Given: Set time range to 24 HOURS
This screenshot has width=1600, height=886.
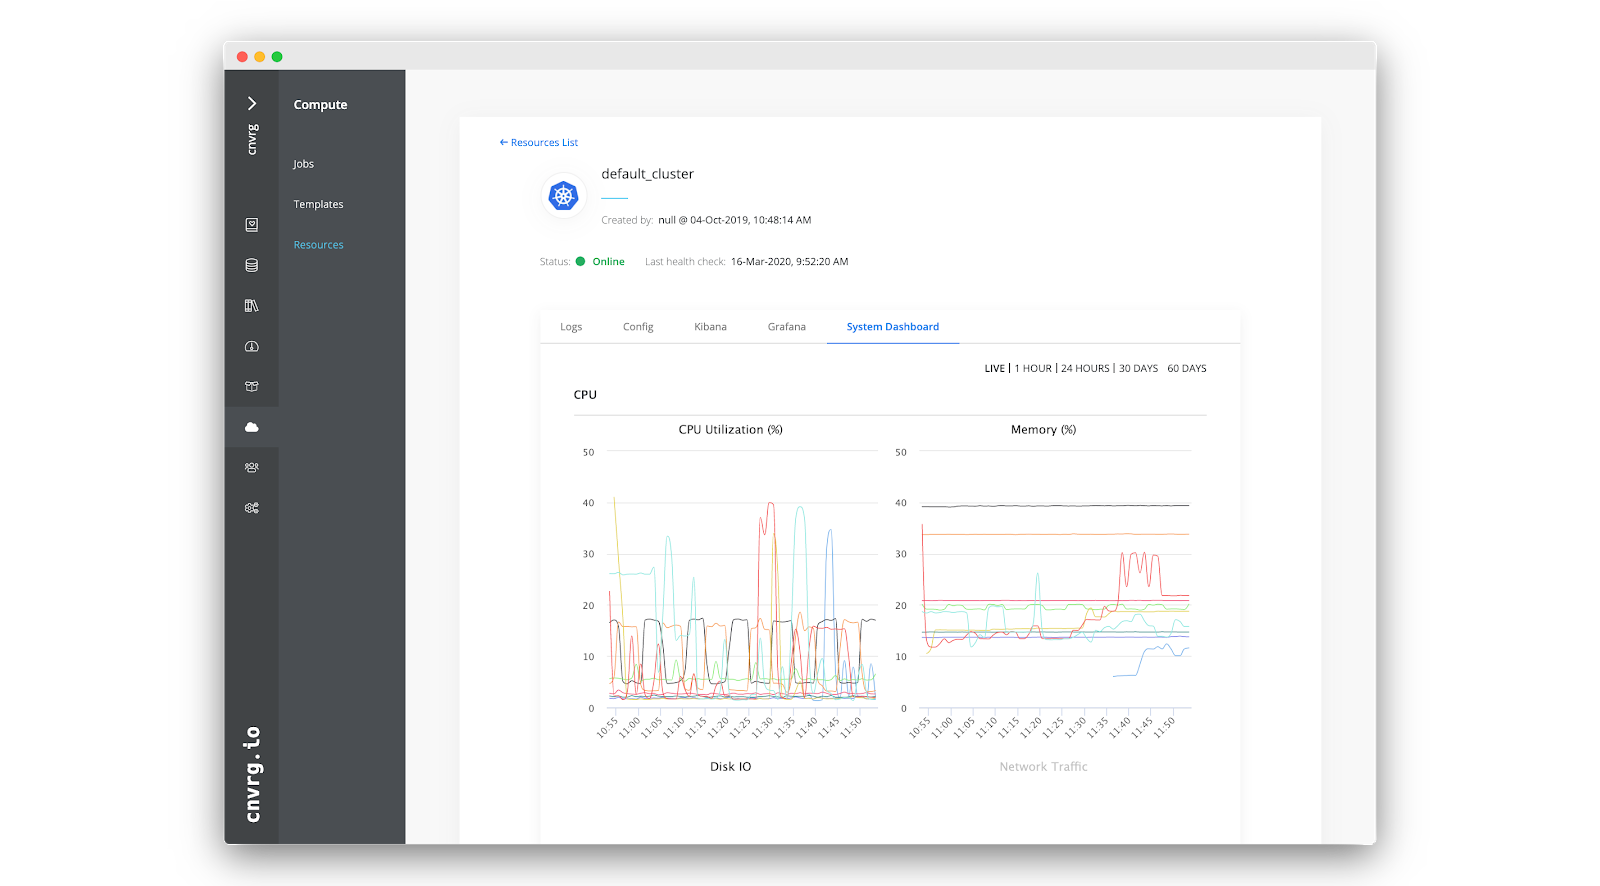Looking at the screenshot, I should coord(1085,369).
